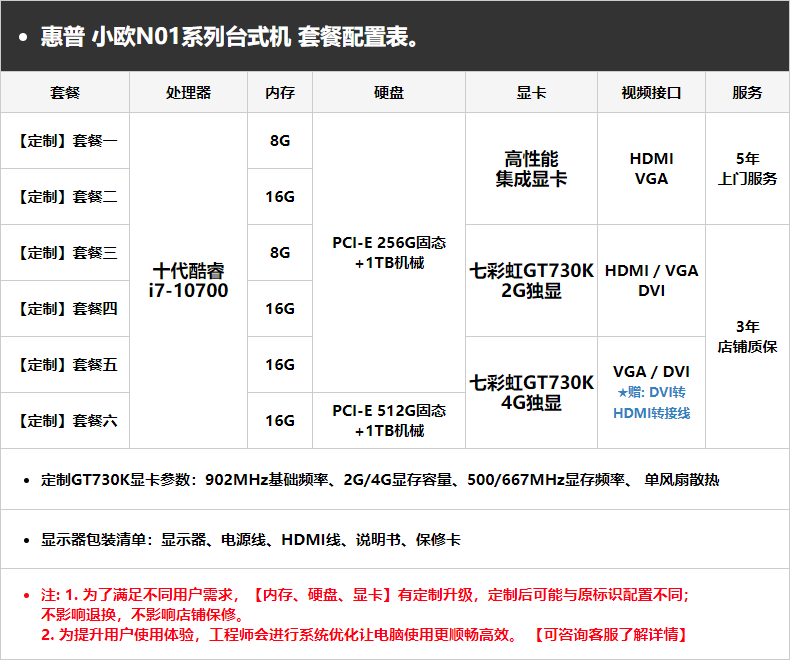Click the 'HDMI VGA' video interface cell

point(651,169)
